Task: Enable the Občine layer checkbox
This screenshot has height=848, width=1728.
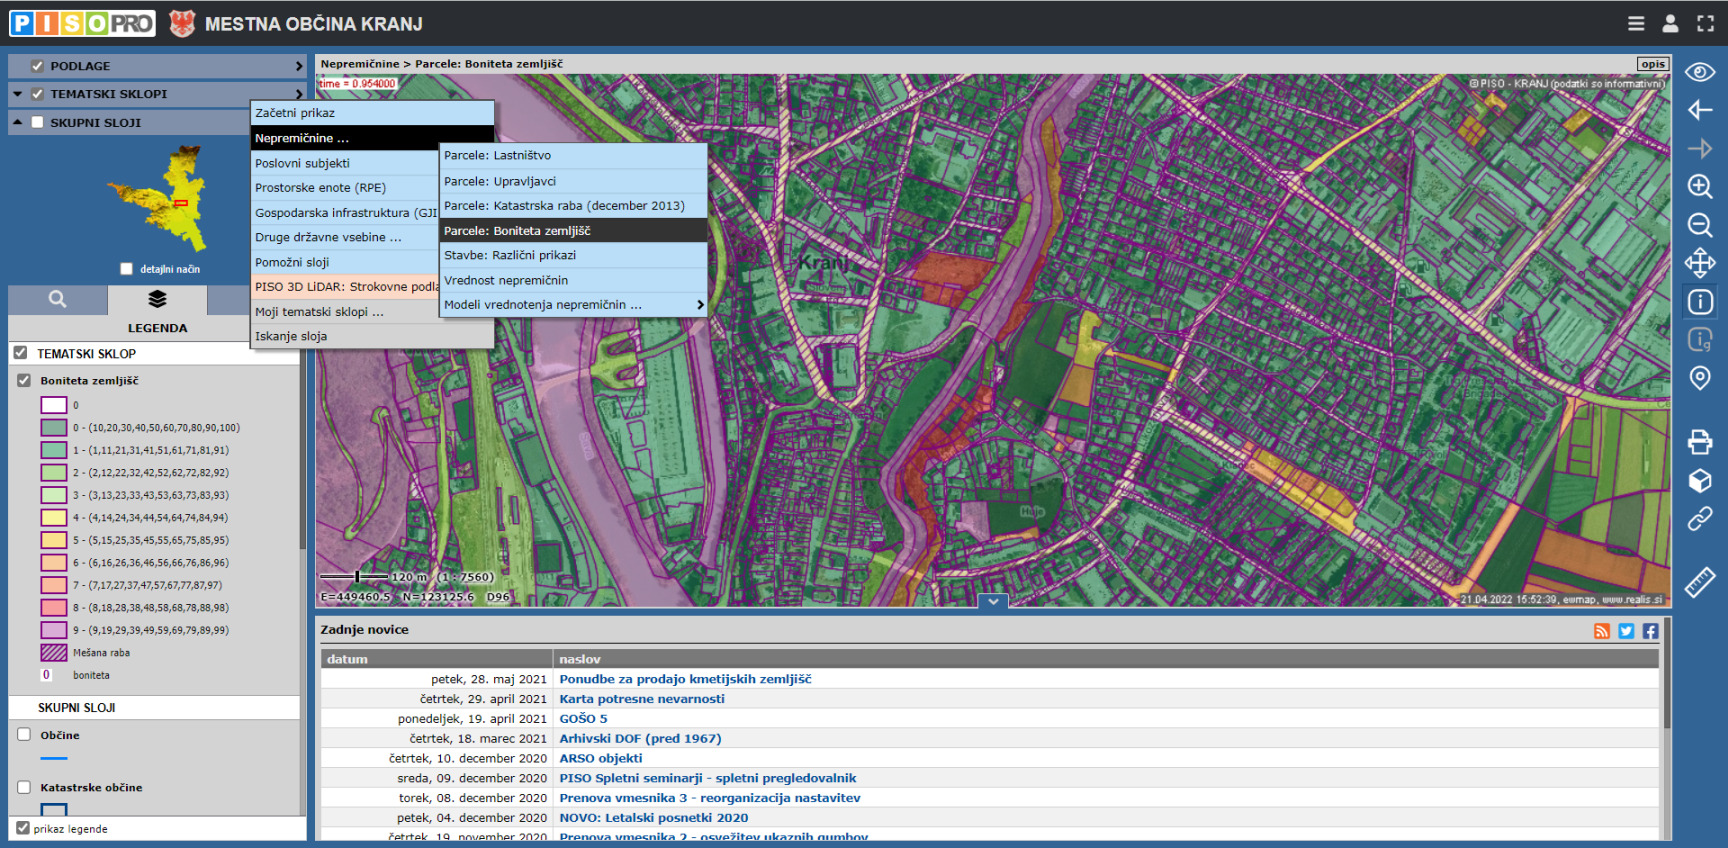Action: click(x=24, y=735)
